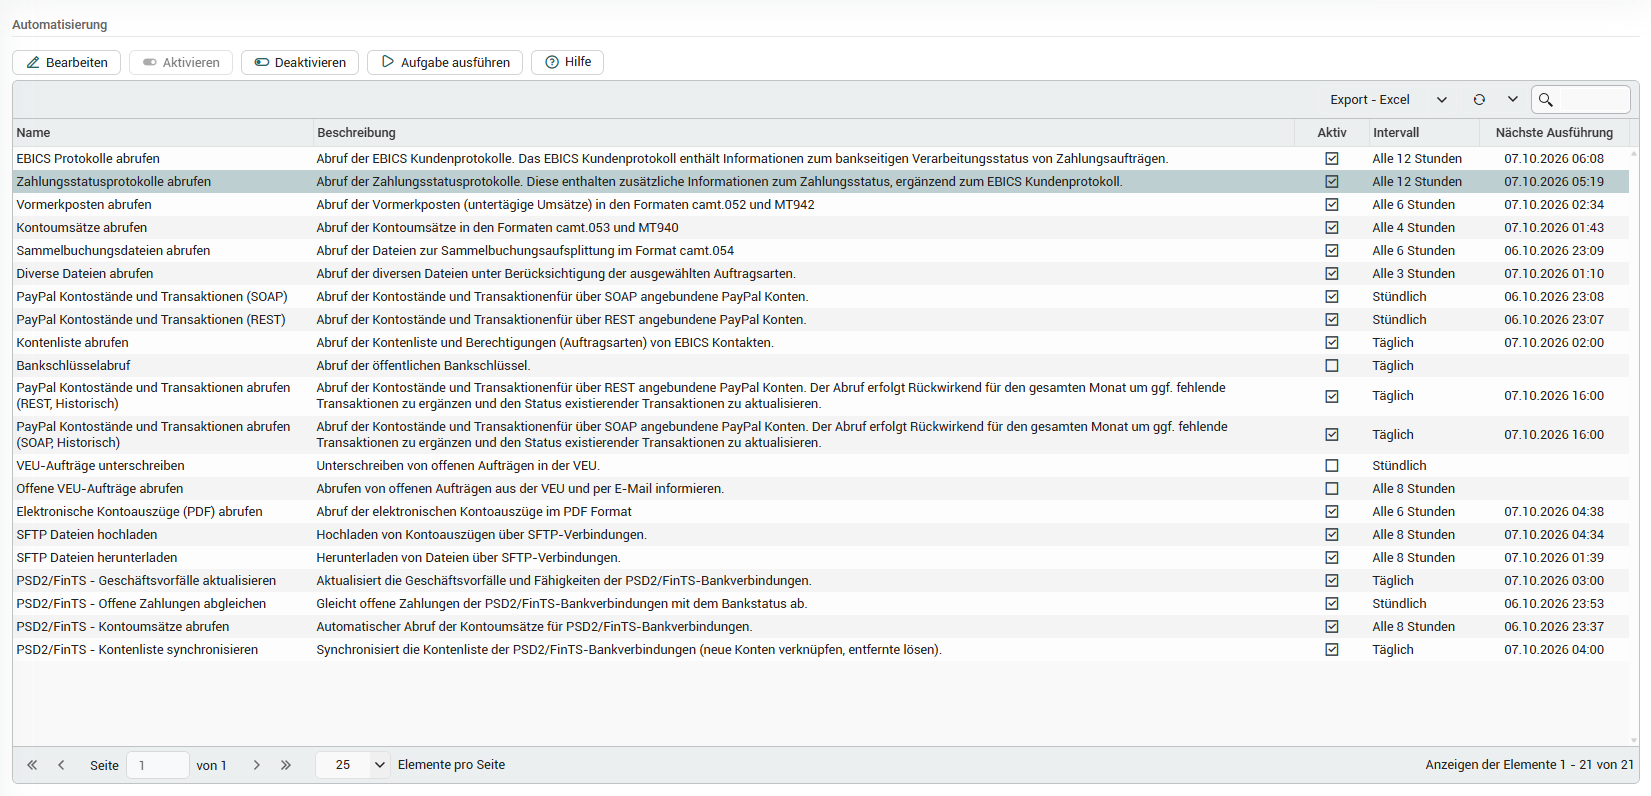Sort by the Aktiv column header
1651x796 pixels.
tap(1332, 133)
